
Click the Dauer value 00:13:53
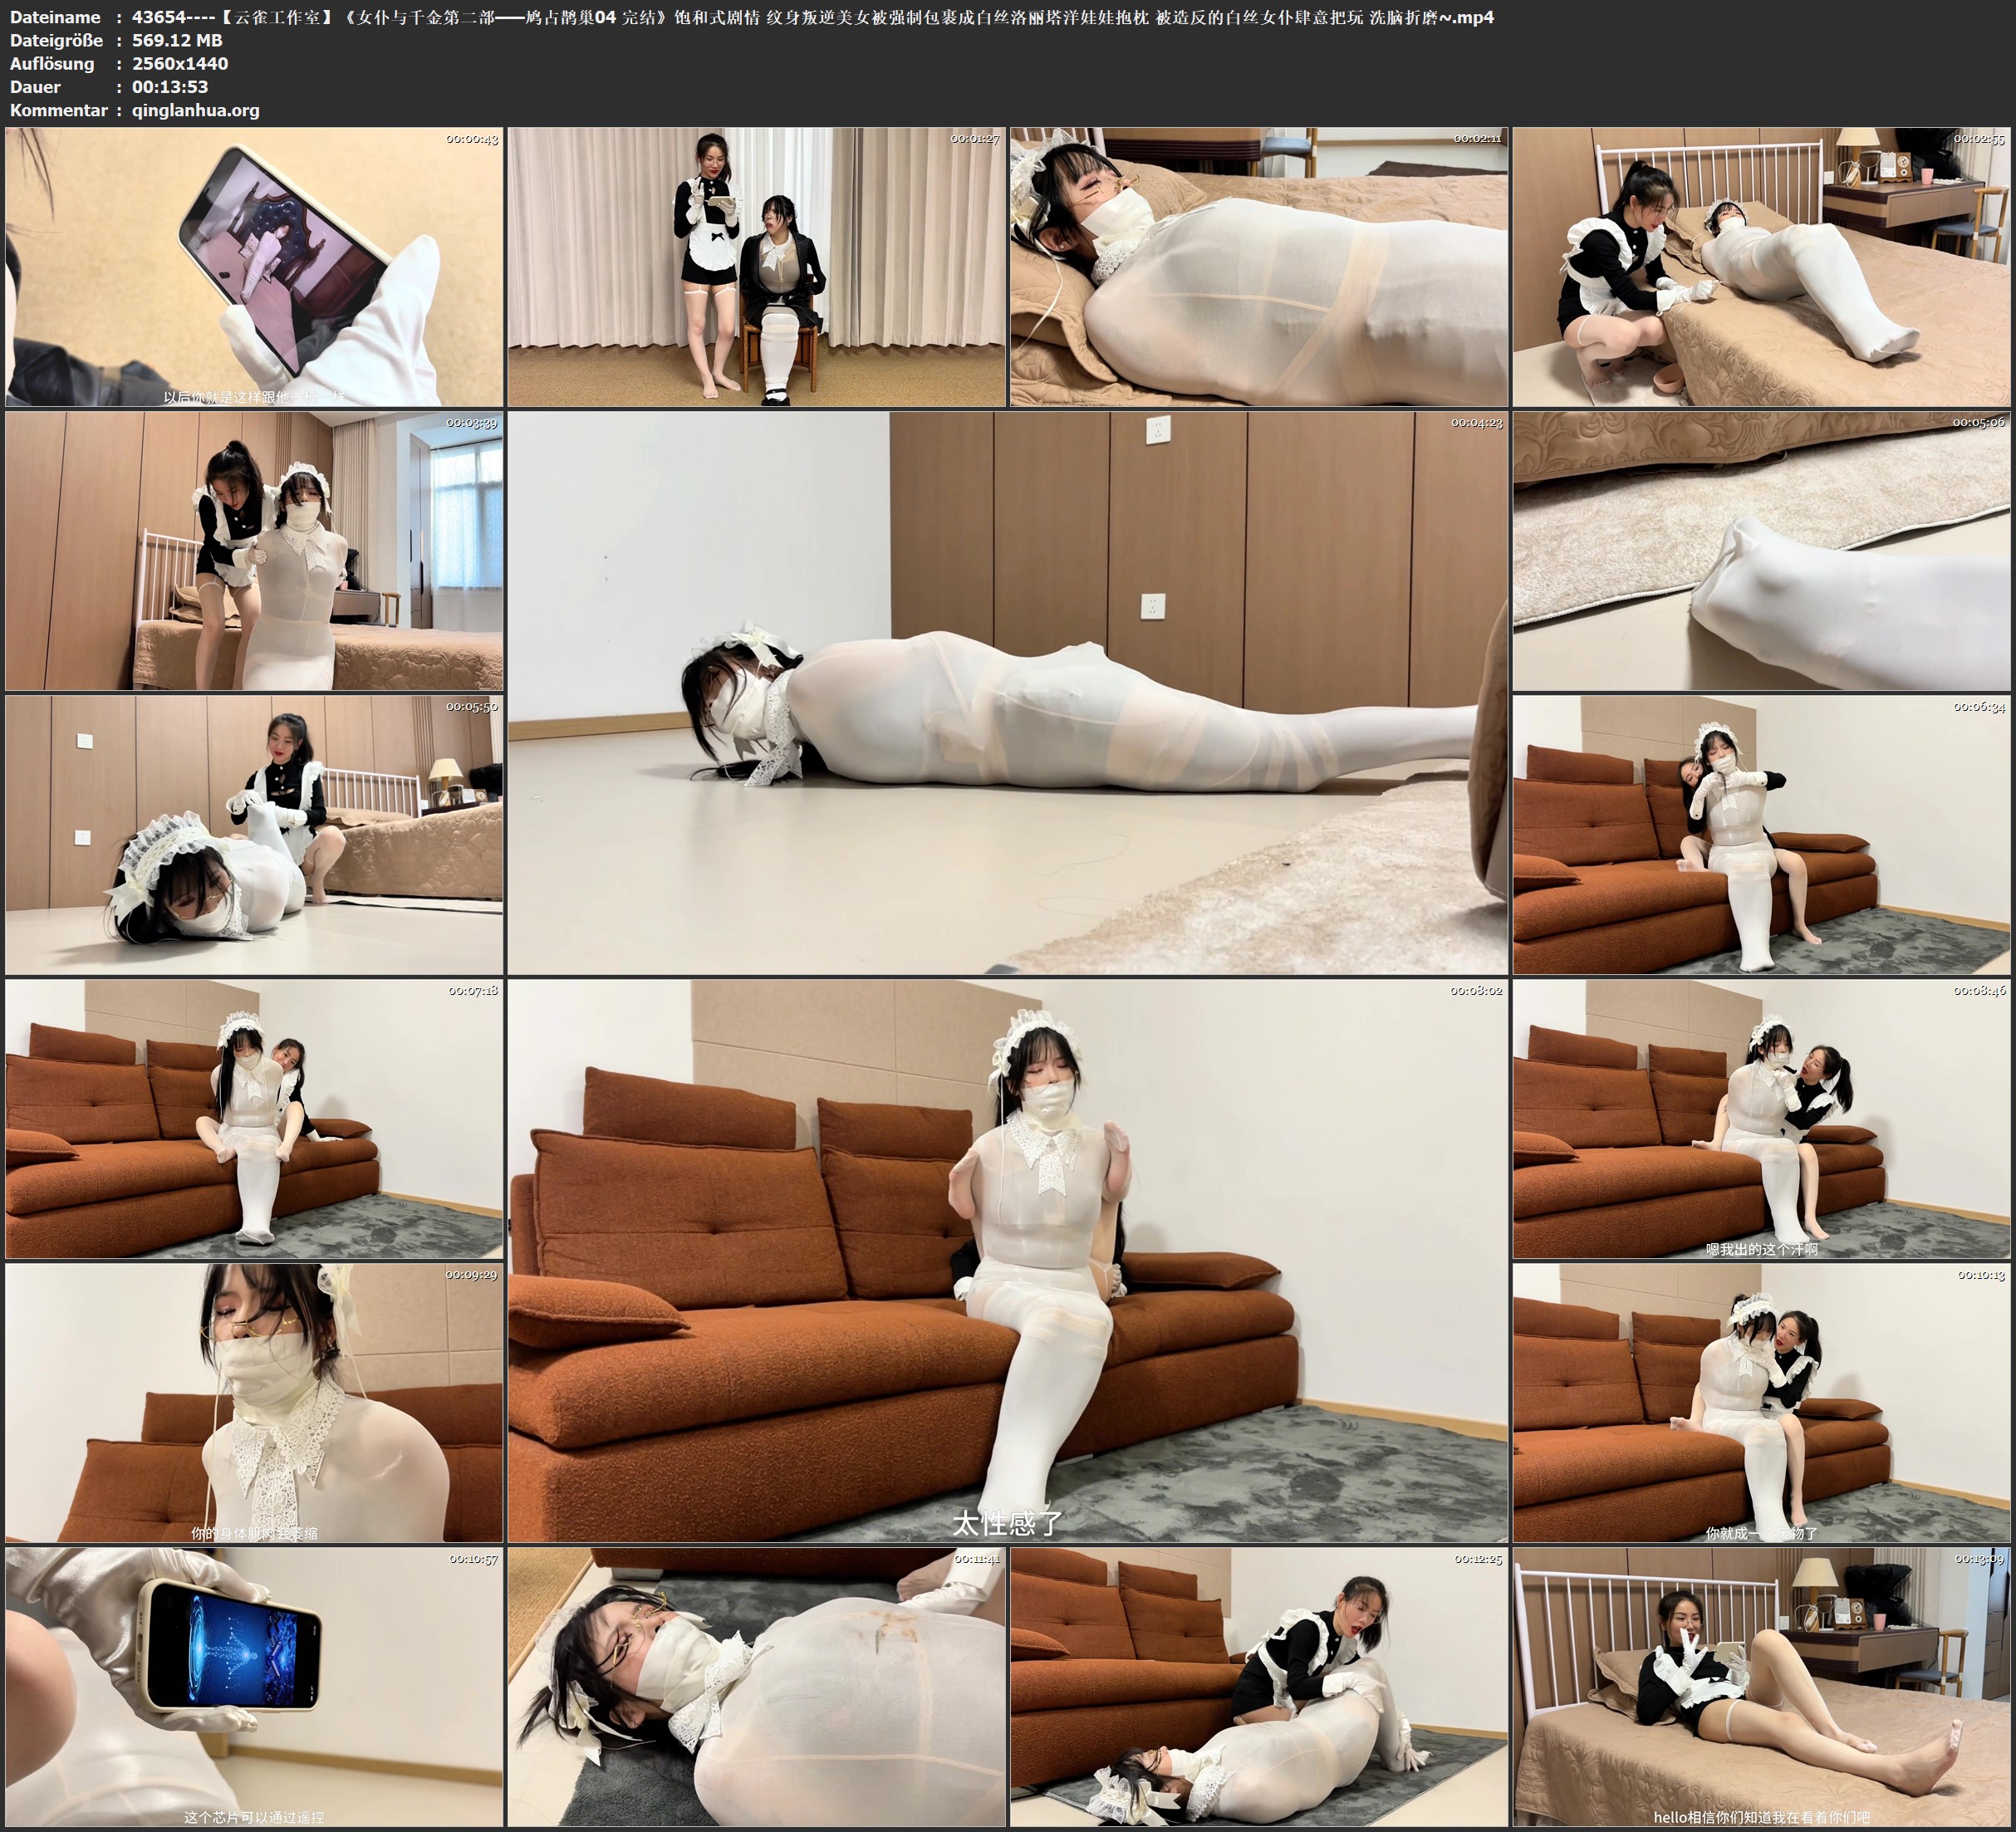pos(170,87)
